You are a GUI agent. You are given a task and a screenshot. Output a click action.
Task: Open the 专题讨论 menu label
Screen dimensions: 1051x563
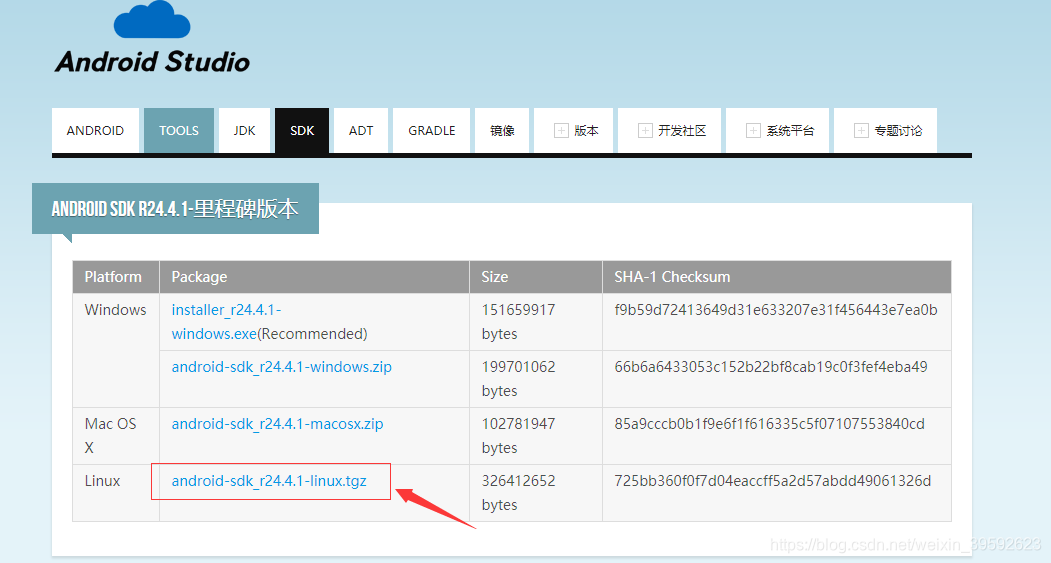pos(899,131)
